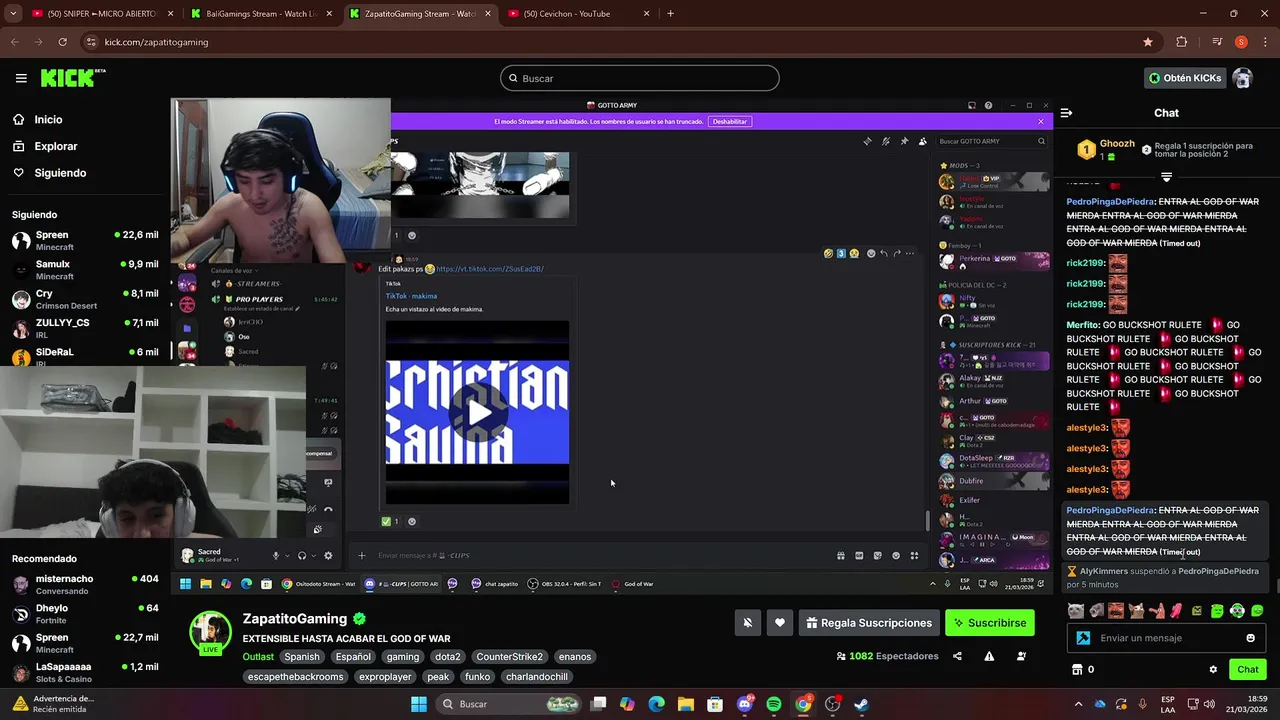1280x720 pixels.
Task: Open Spotify from taskbar
Action: coord(774,704)
